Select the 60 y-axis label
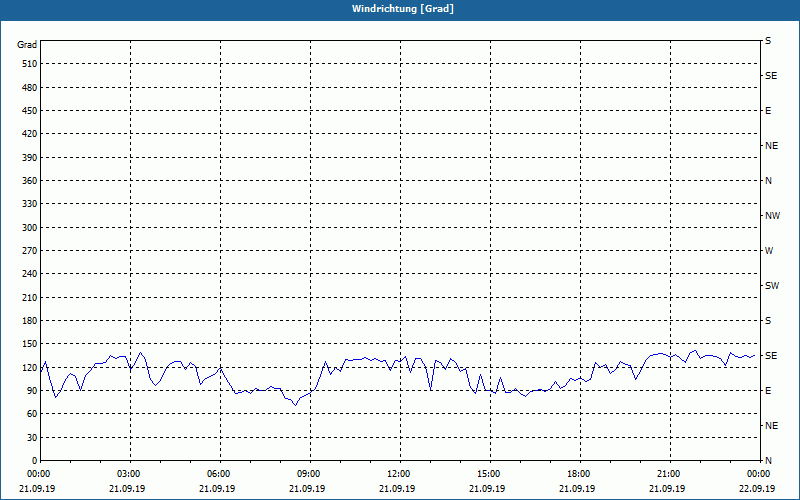This screenshot has width=800, height=500. click(x=32, y=414)
